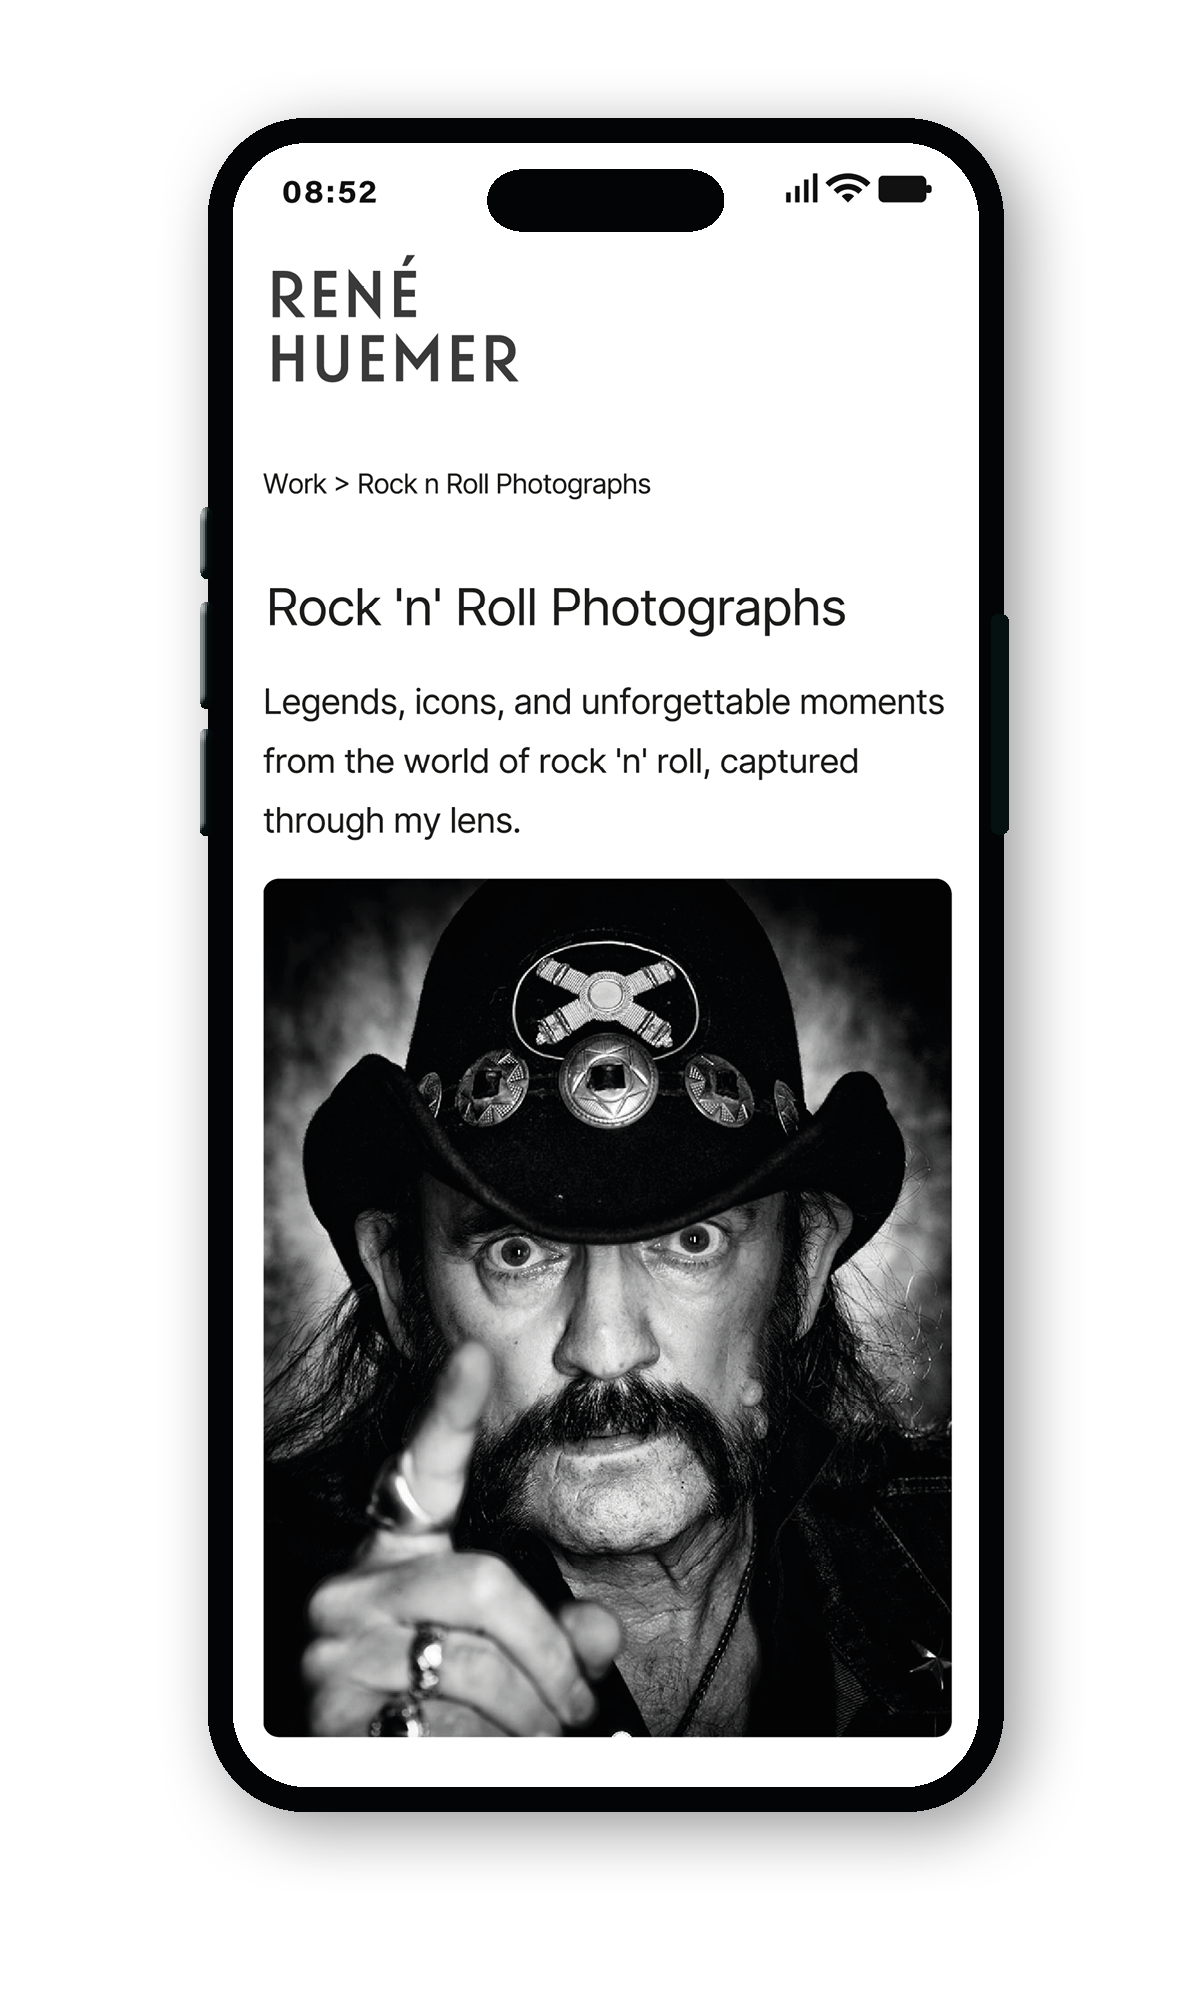
Task: Click the phone's right side power button
Action: 1000,724
